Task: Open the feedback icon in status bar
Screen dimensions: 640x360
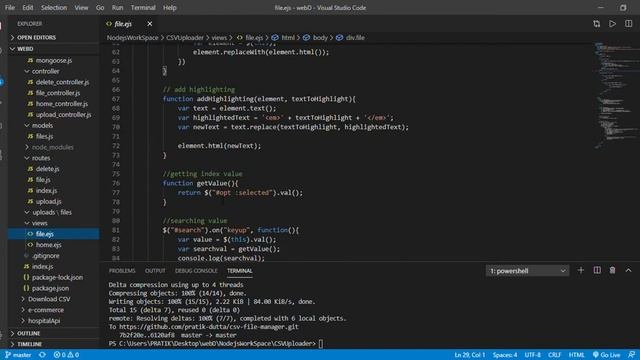Action: [x=631, y=355]
